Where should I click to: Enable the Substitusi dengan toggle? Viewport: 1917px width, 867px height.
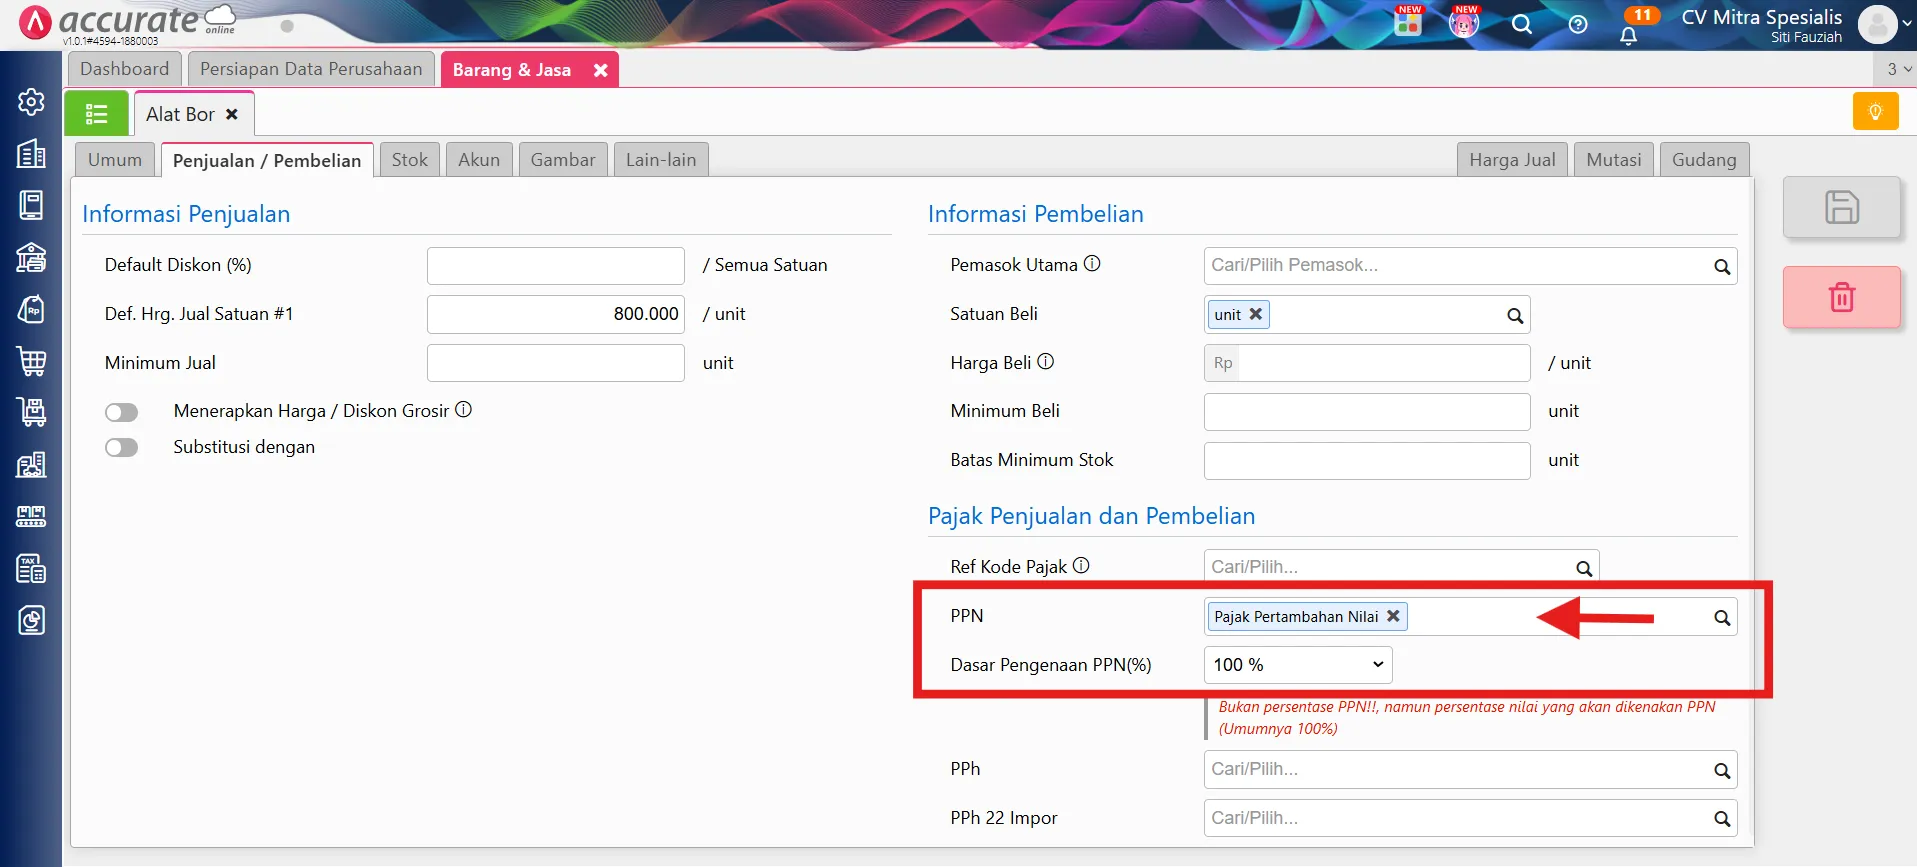(121, 447)
